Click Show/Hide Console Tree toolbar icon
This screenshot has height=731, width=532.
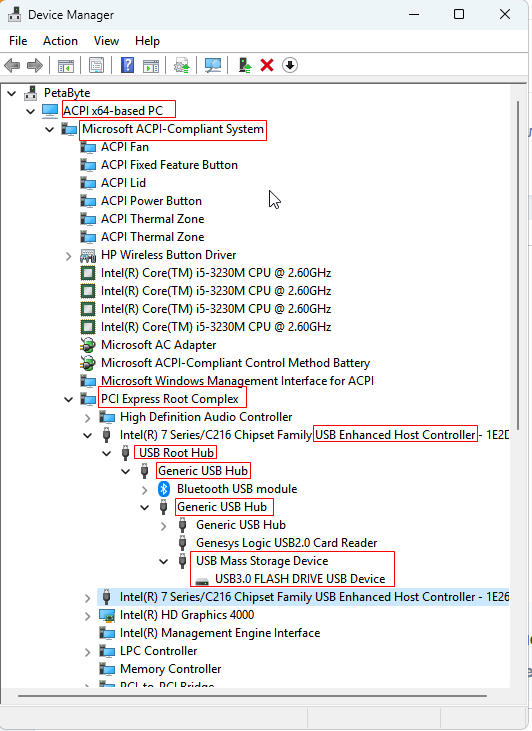[x=66, y=65]
